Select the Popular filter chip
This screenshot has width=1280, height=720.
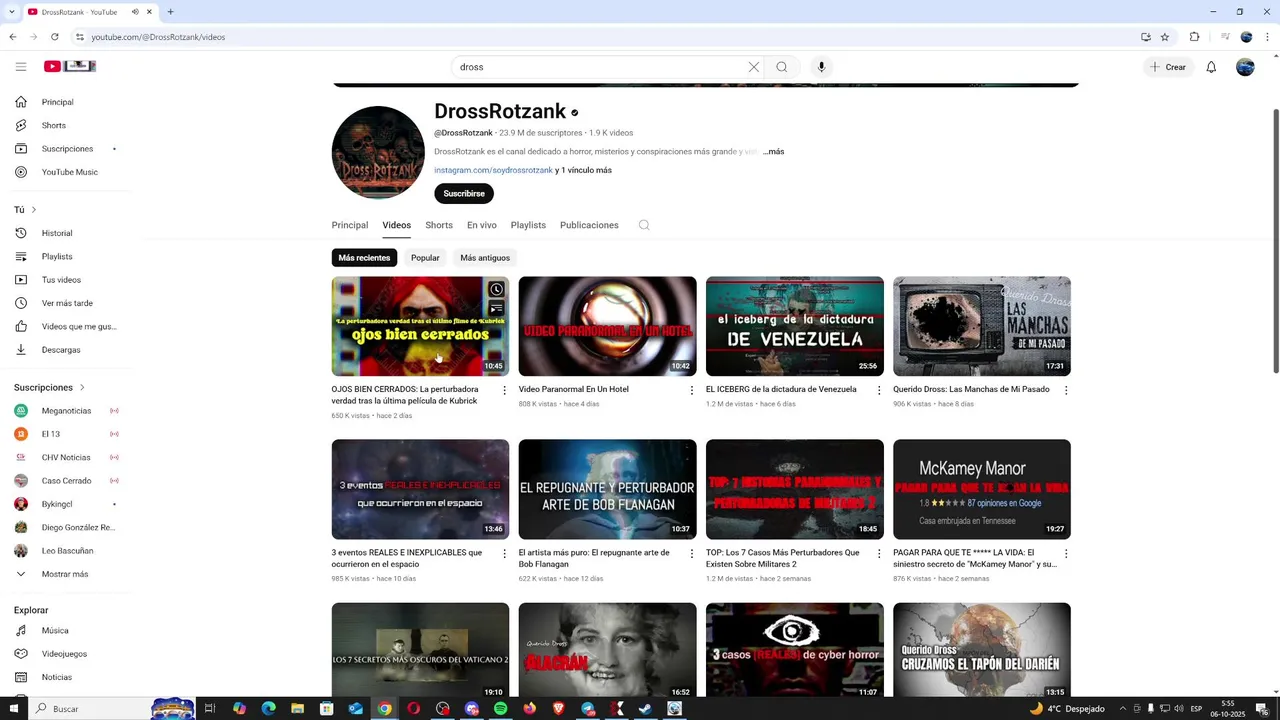(x=425, y=258)
